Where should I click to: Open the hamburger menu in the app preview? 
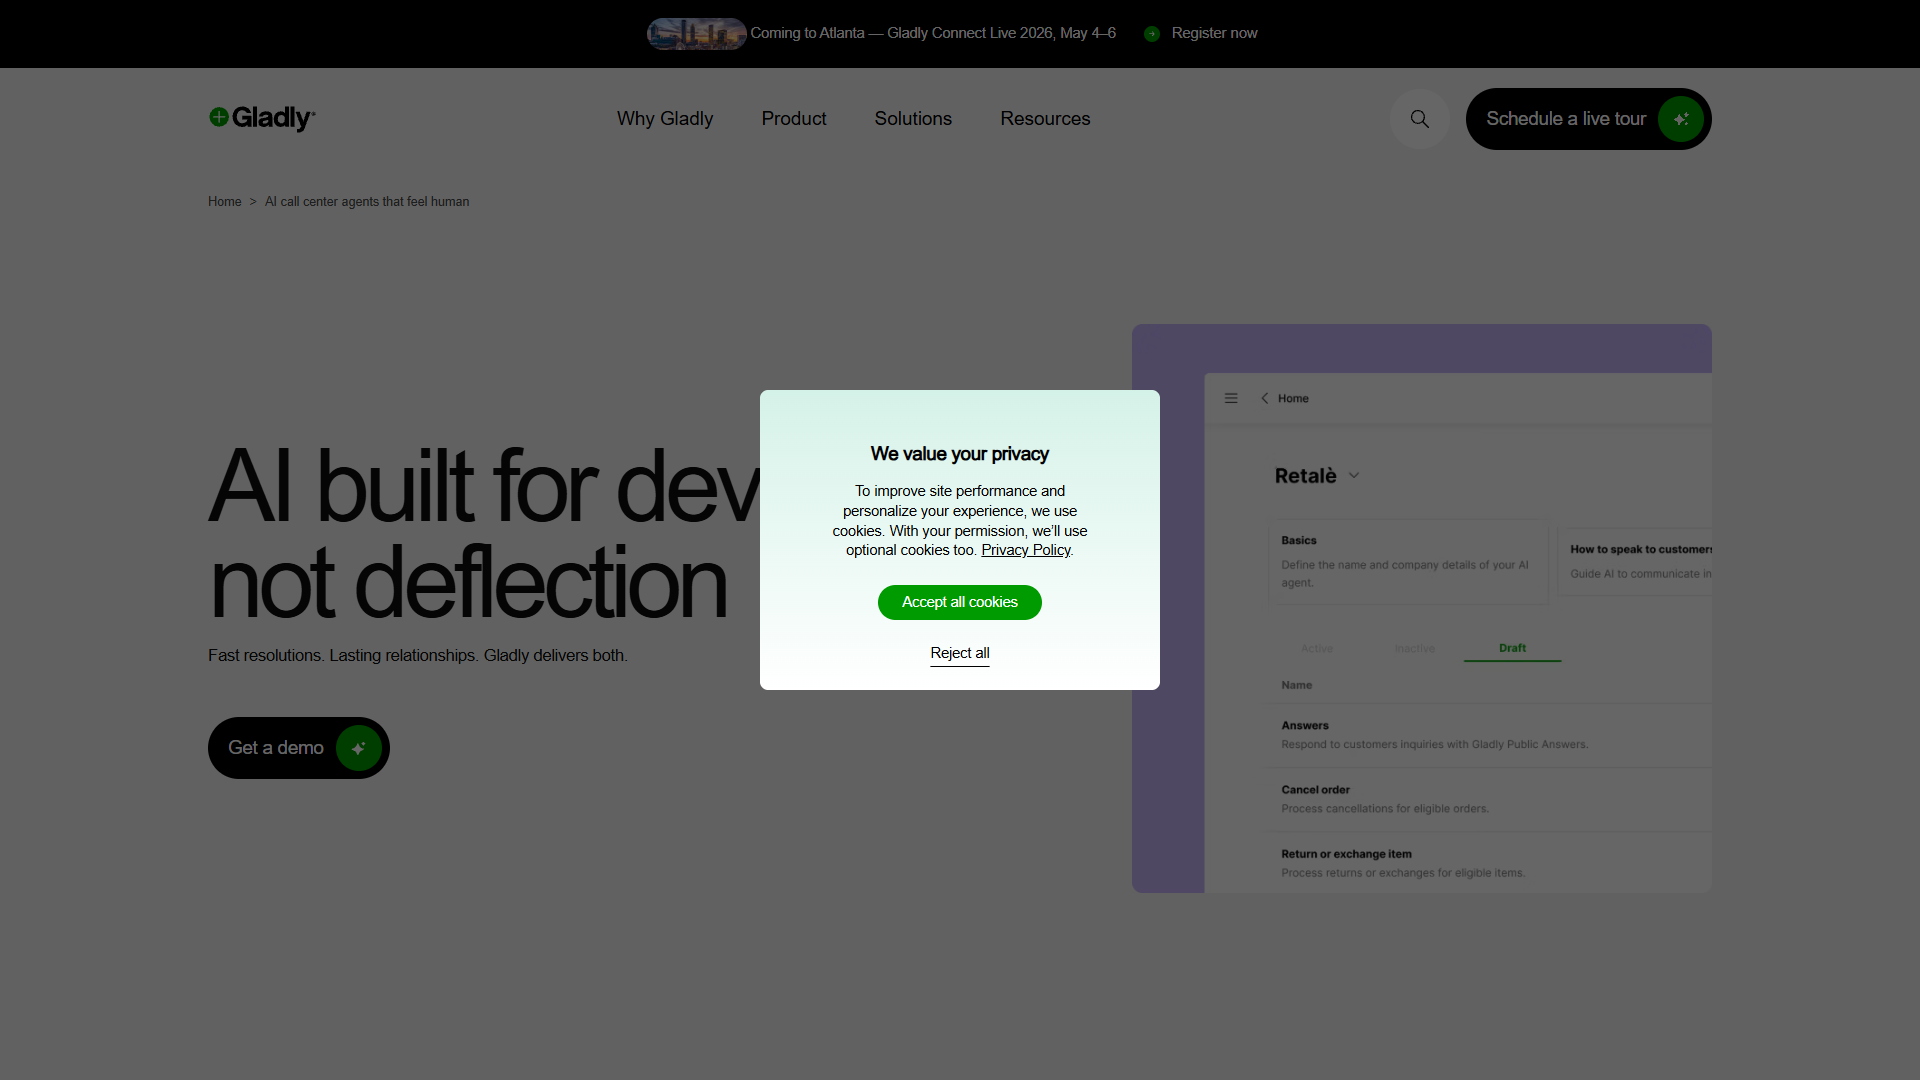click(1231, 398)
